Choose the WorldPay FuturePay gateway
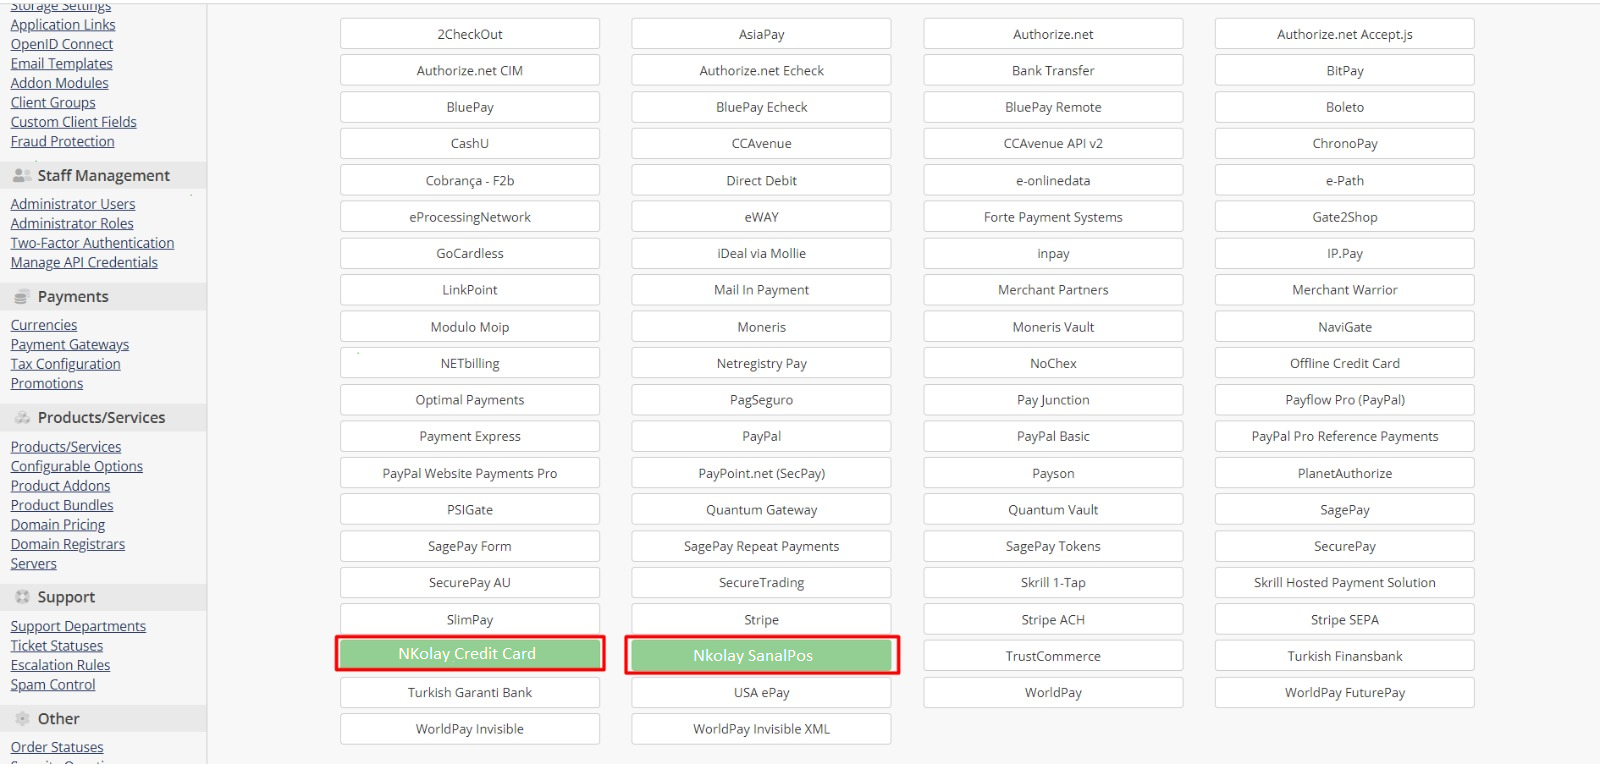Screen dimensions: 1600x764 pos(1344,693)
